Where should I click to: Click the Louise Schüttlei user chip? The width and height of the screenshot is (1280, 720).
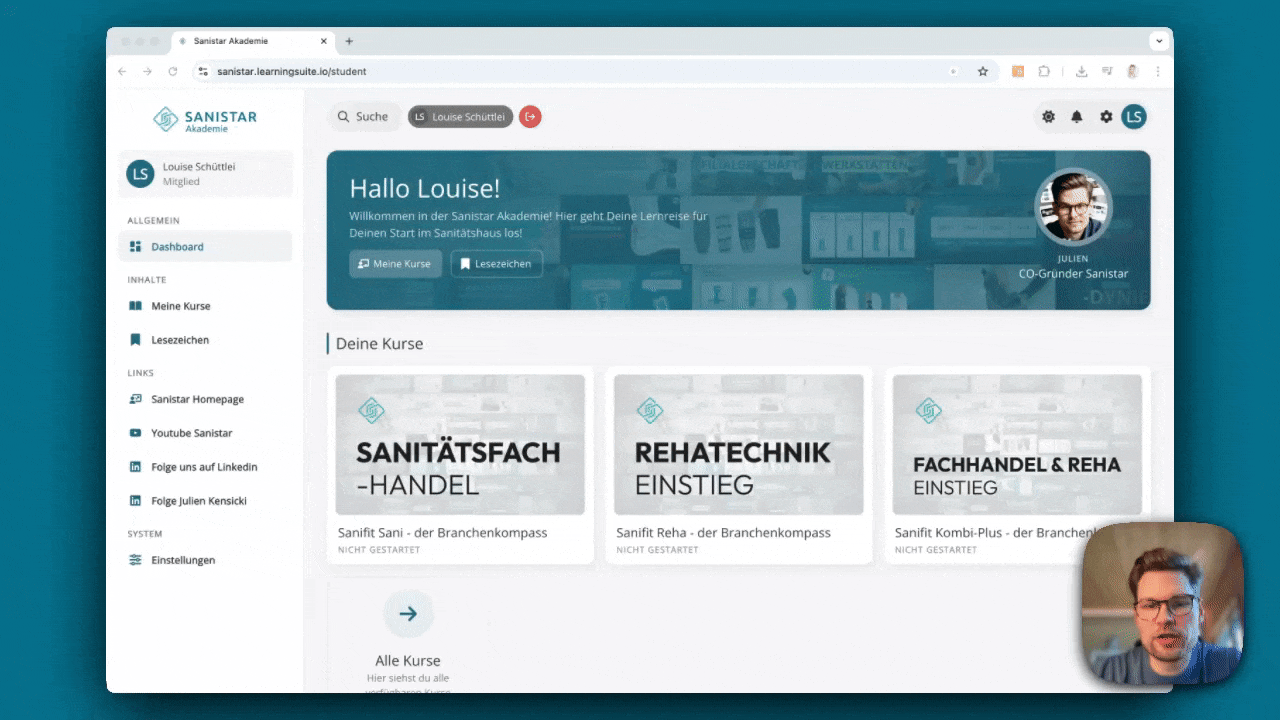coord(461,117)
